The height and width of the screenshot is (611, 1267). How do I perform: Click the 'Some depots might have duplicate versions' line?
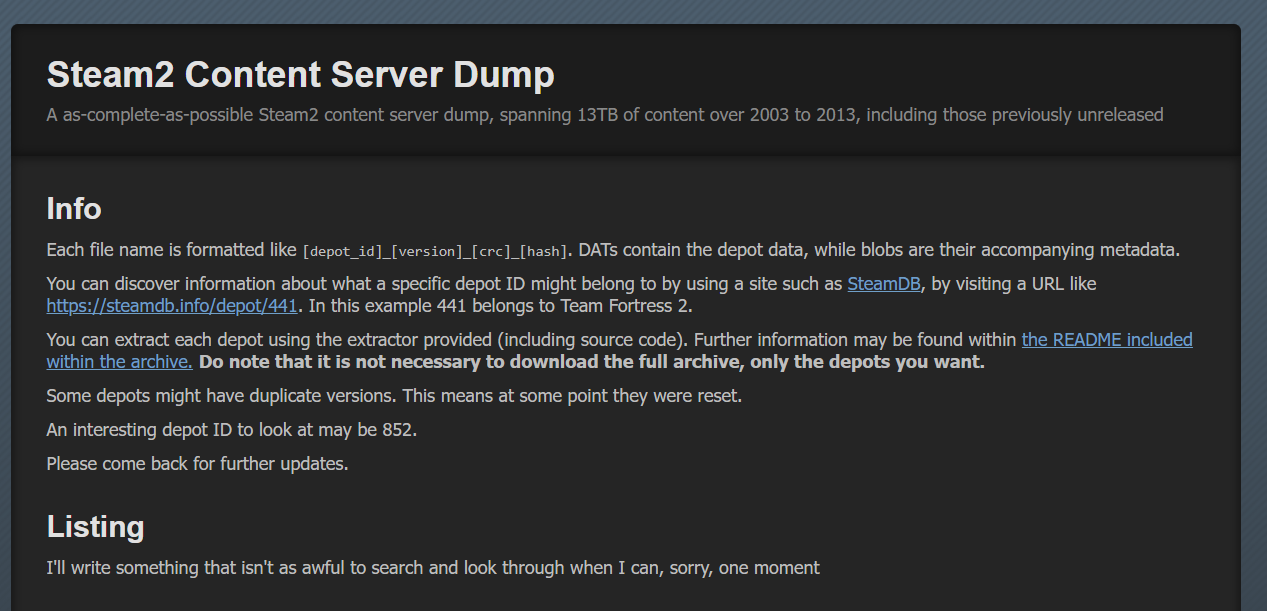[x=394, y=396]
